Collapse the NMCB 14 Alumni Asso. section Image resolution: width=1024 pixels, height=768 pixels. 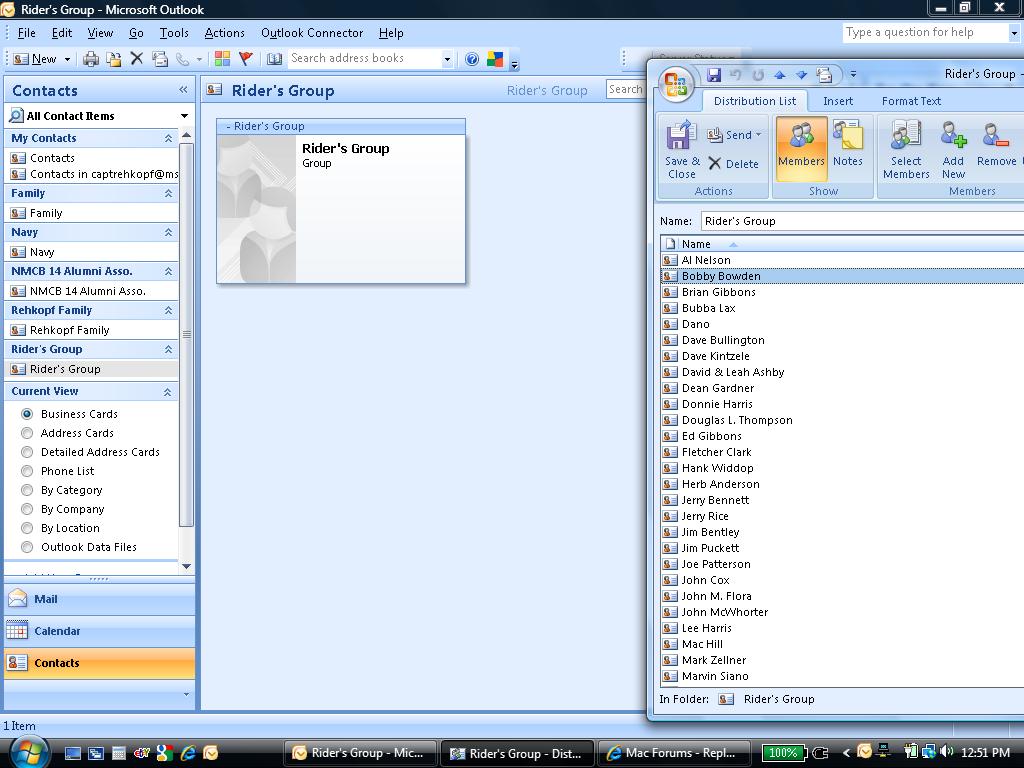pos(168,271)
